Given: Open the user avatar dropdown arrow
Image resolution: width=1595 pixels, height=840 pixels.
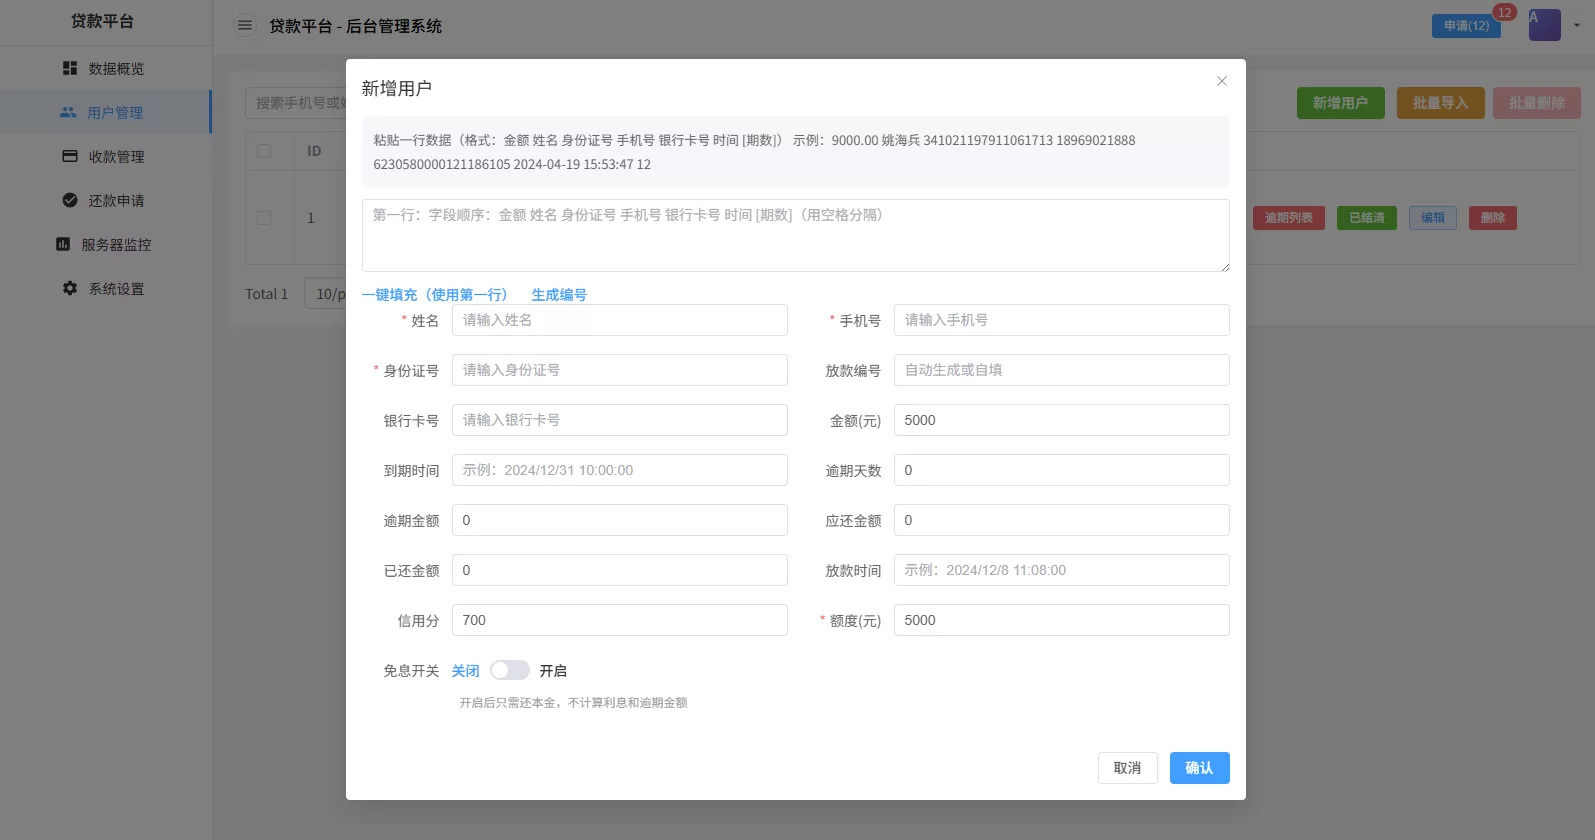Looking at the screenshot, I should [1577, 25].
